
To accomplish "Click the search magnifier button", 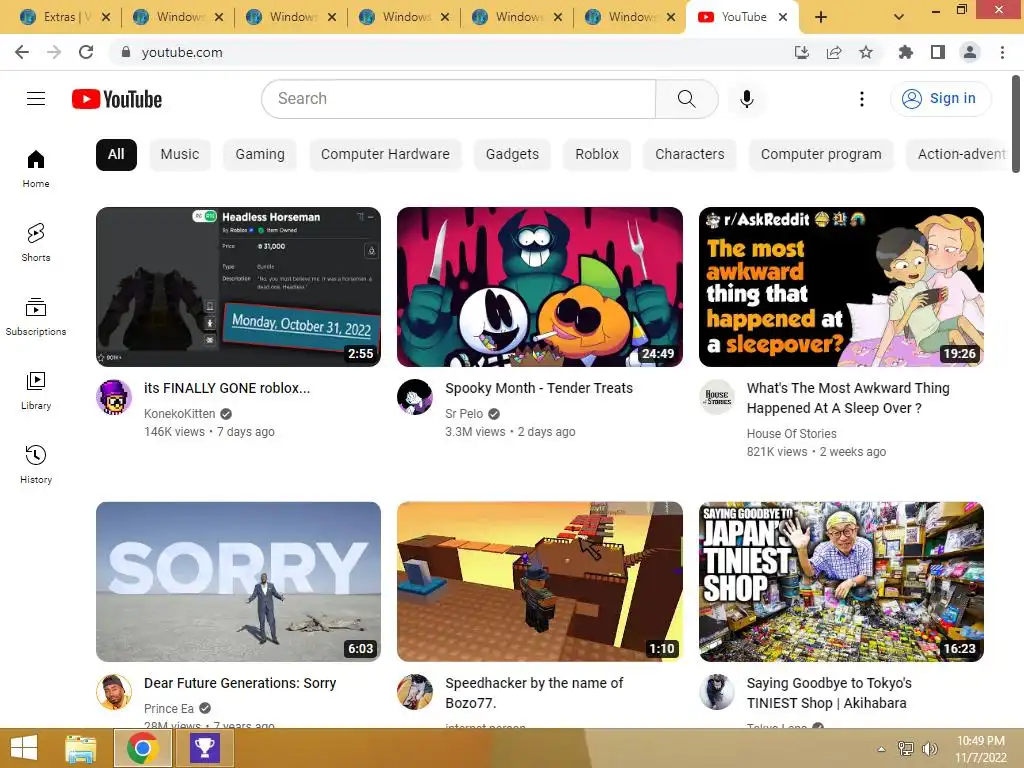I will click(x=686, y=99).
